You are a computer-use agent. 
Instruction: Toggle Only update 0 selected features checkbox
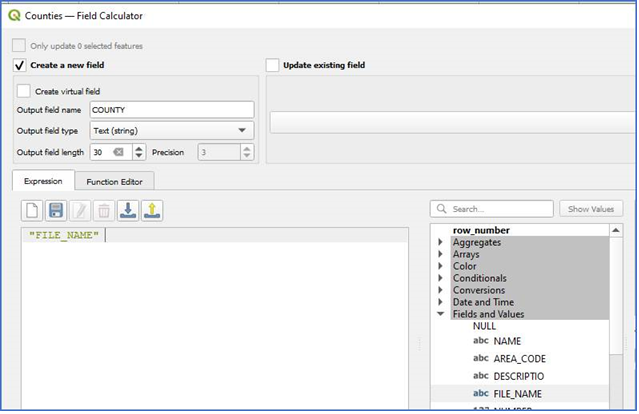(19, 45)
